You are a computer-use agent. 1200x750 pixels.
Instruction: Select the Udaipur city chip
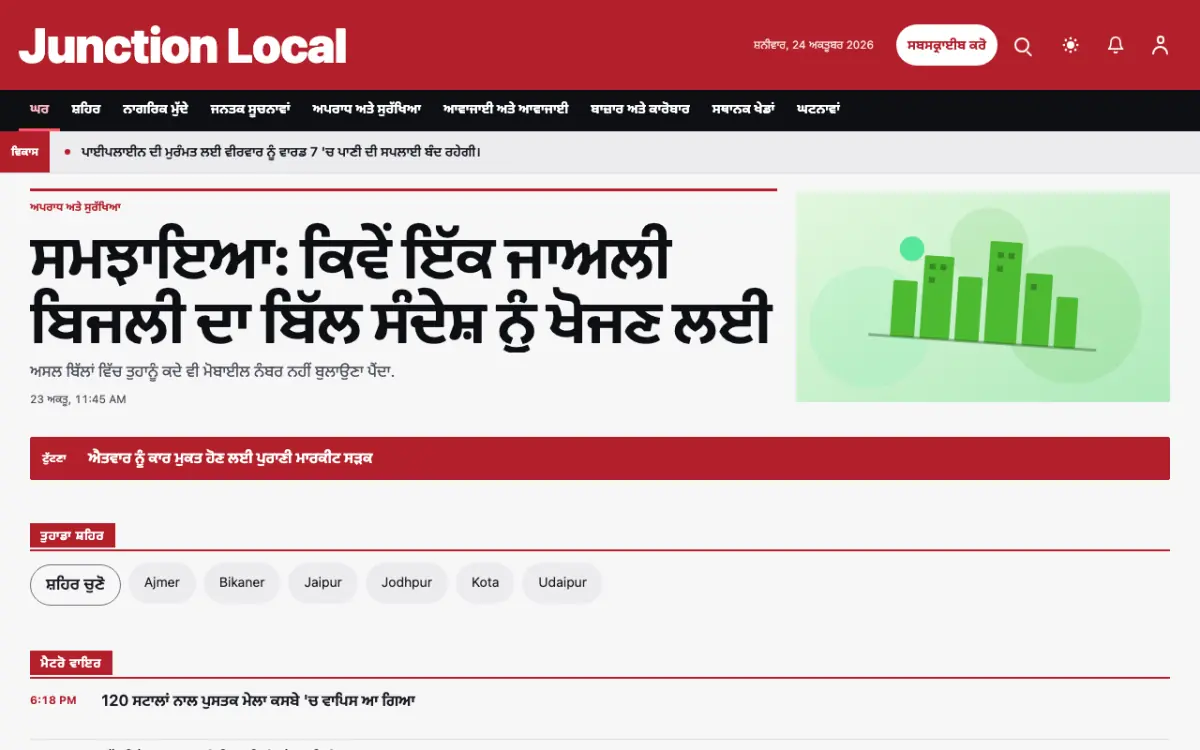(x=563, y=583)
